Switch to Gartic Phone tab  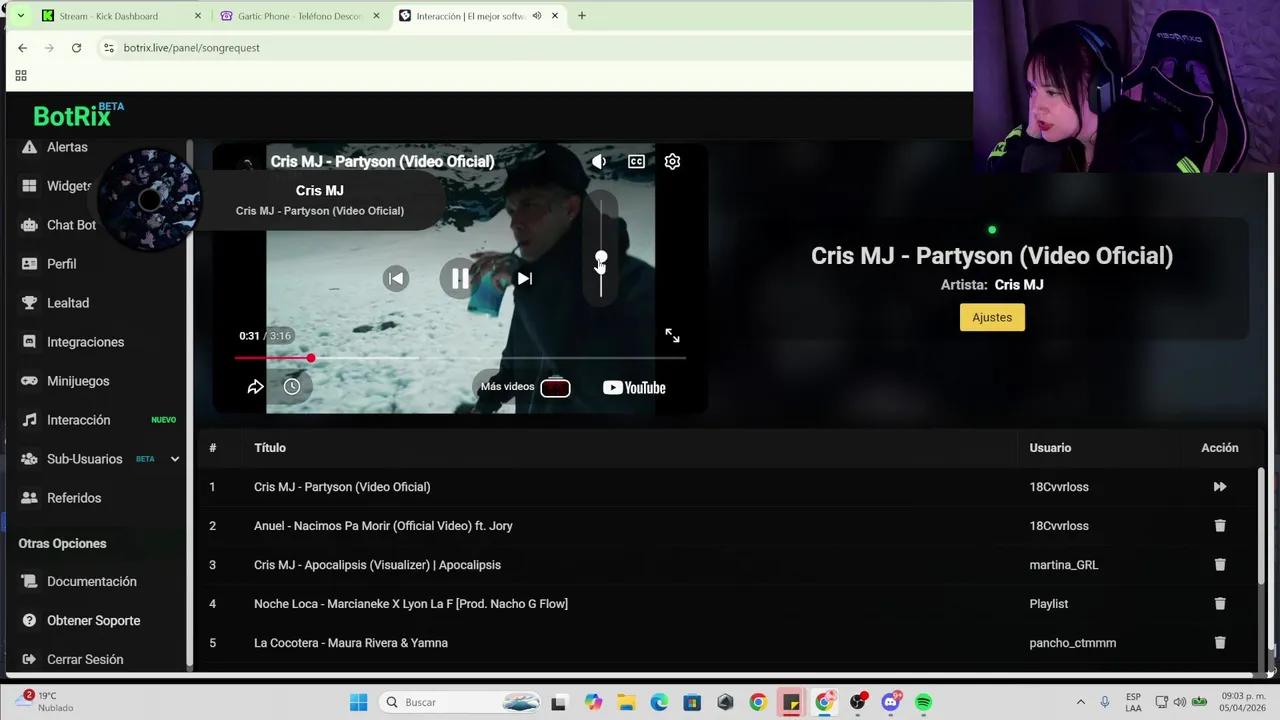300,16
